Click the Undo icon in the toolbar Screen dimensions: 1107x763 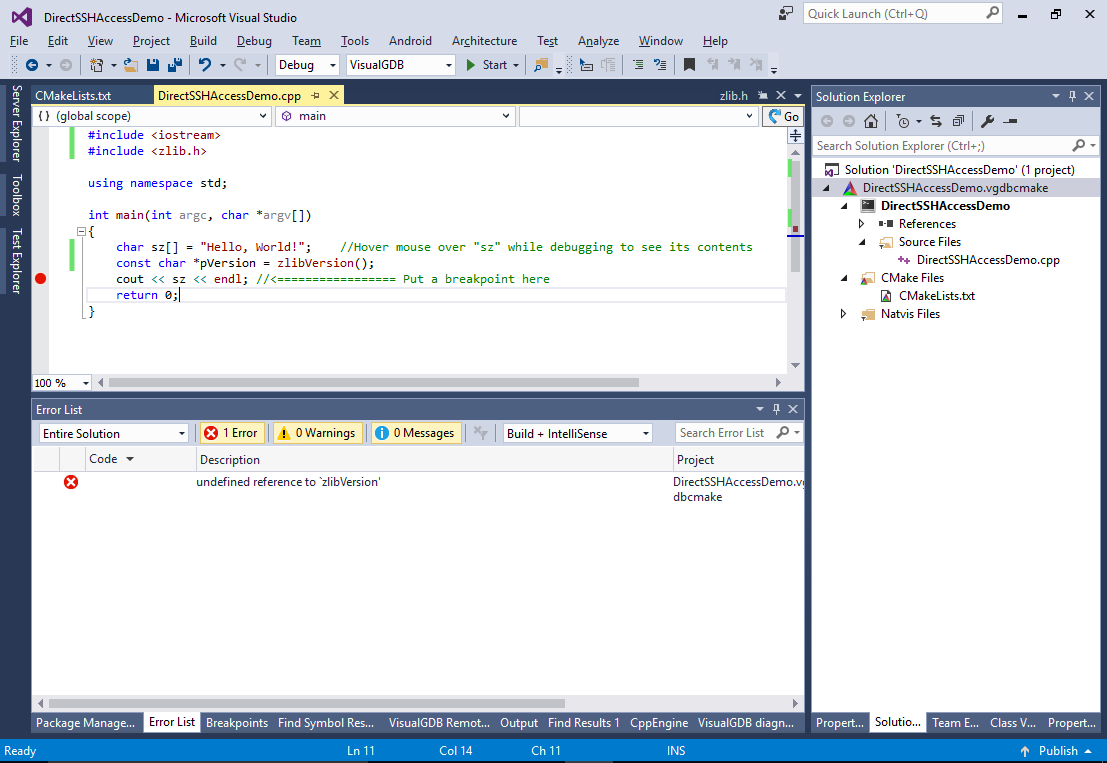click(x=205, y=65)
